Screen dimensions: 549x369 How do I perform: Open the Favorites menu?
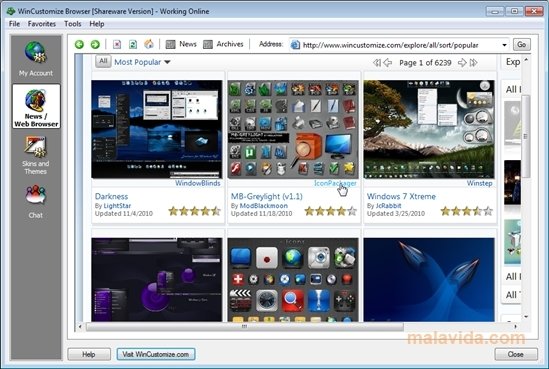(x=42, y=24)
